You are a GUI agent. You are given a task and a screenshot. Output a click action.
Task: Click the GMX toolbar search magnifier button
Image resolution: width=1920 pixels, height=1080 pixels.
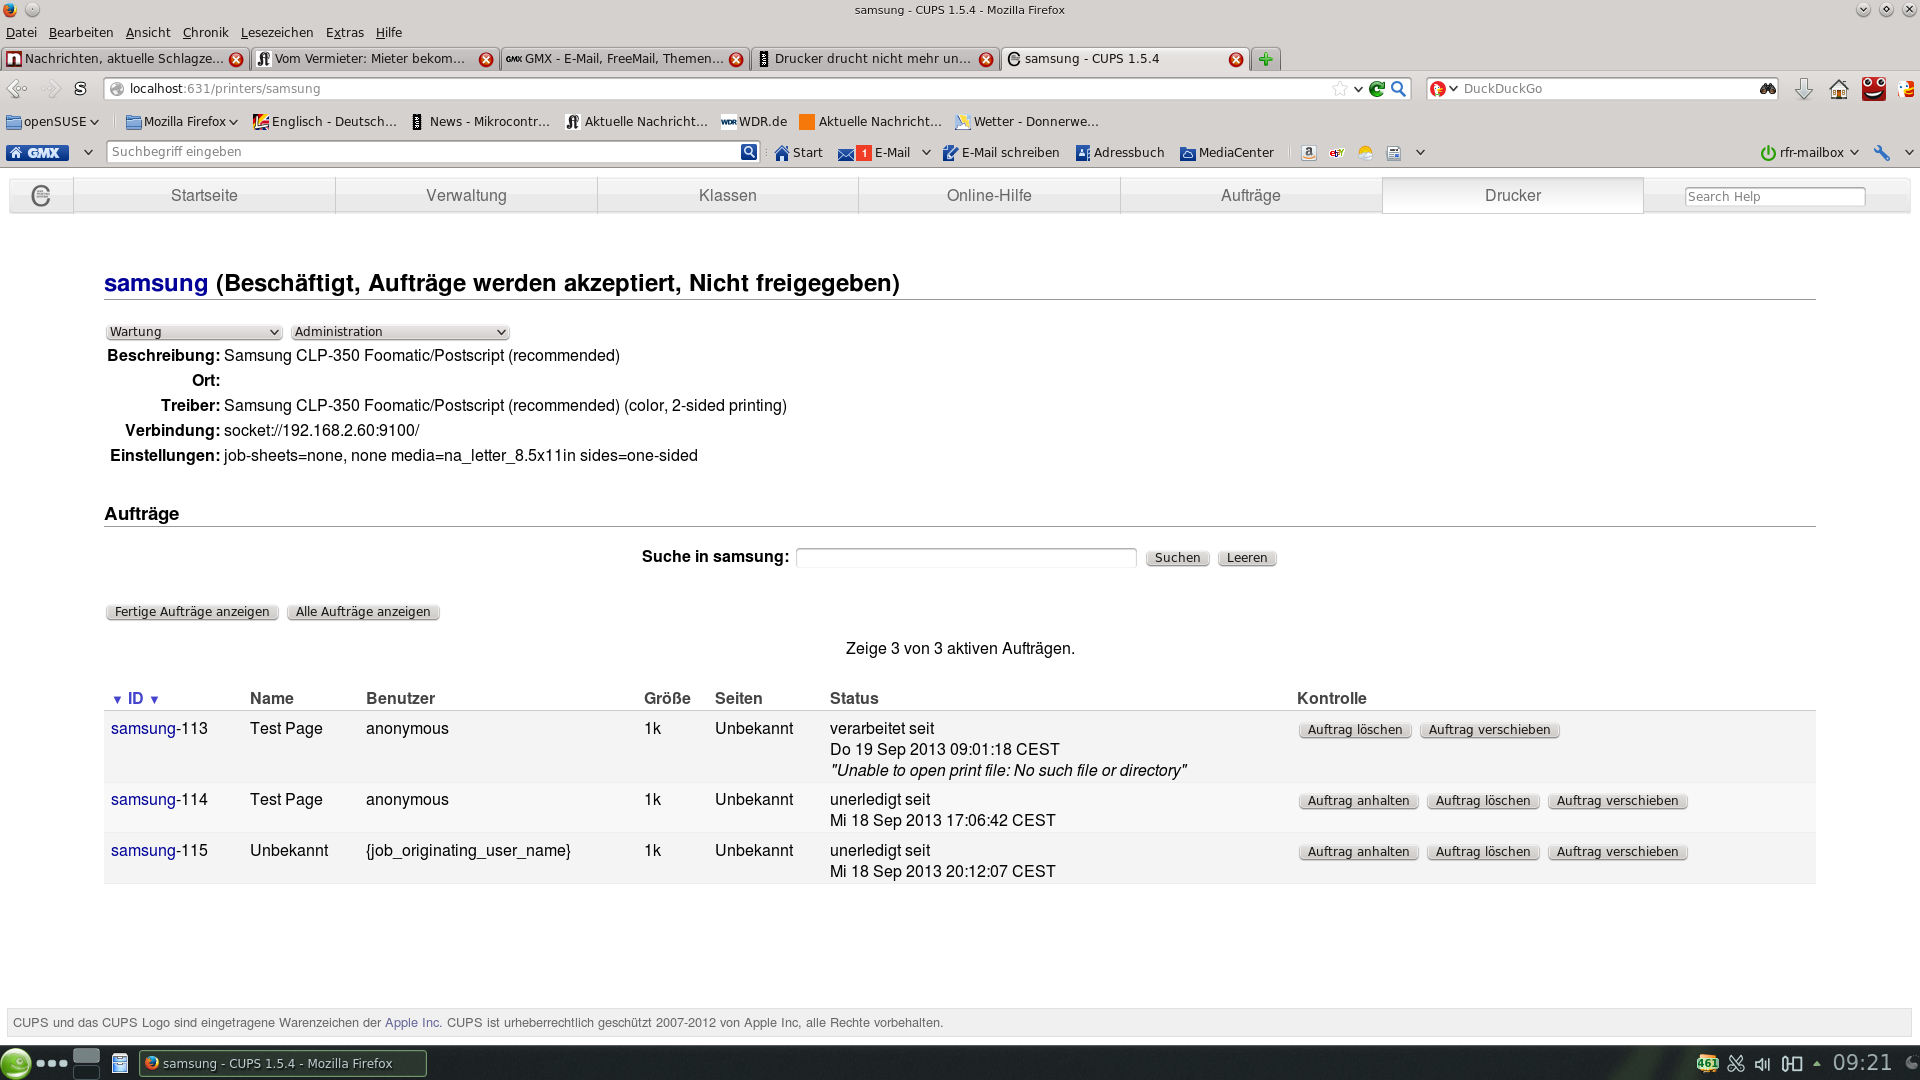[x=749, y=152]
